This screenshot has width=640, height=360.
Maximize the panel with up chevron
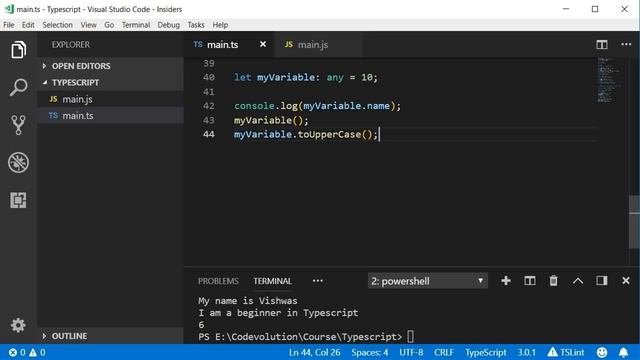pyautogui.click(x=578, y=281)
